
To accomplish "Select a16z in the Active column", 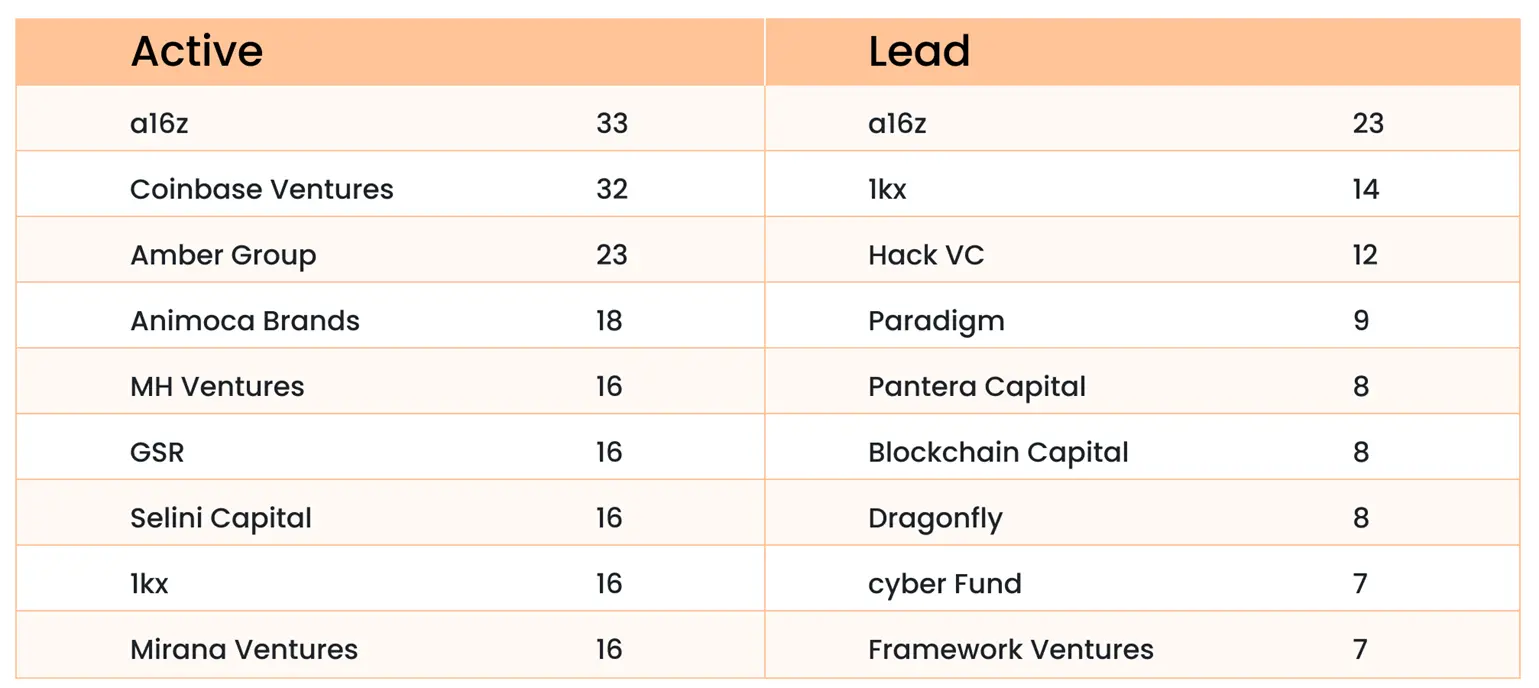I will point(159,123).
